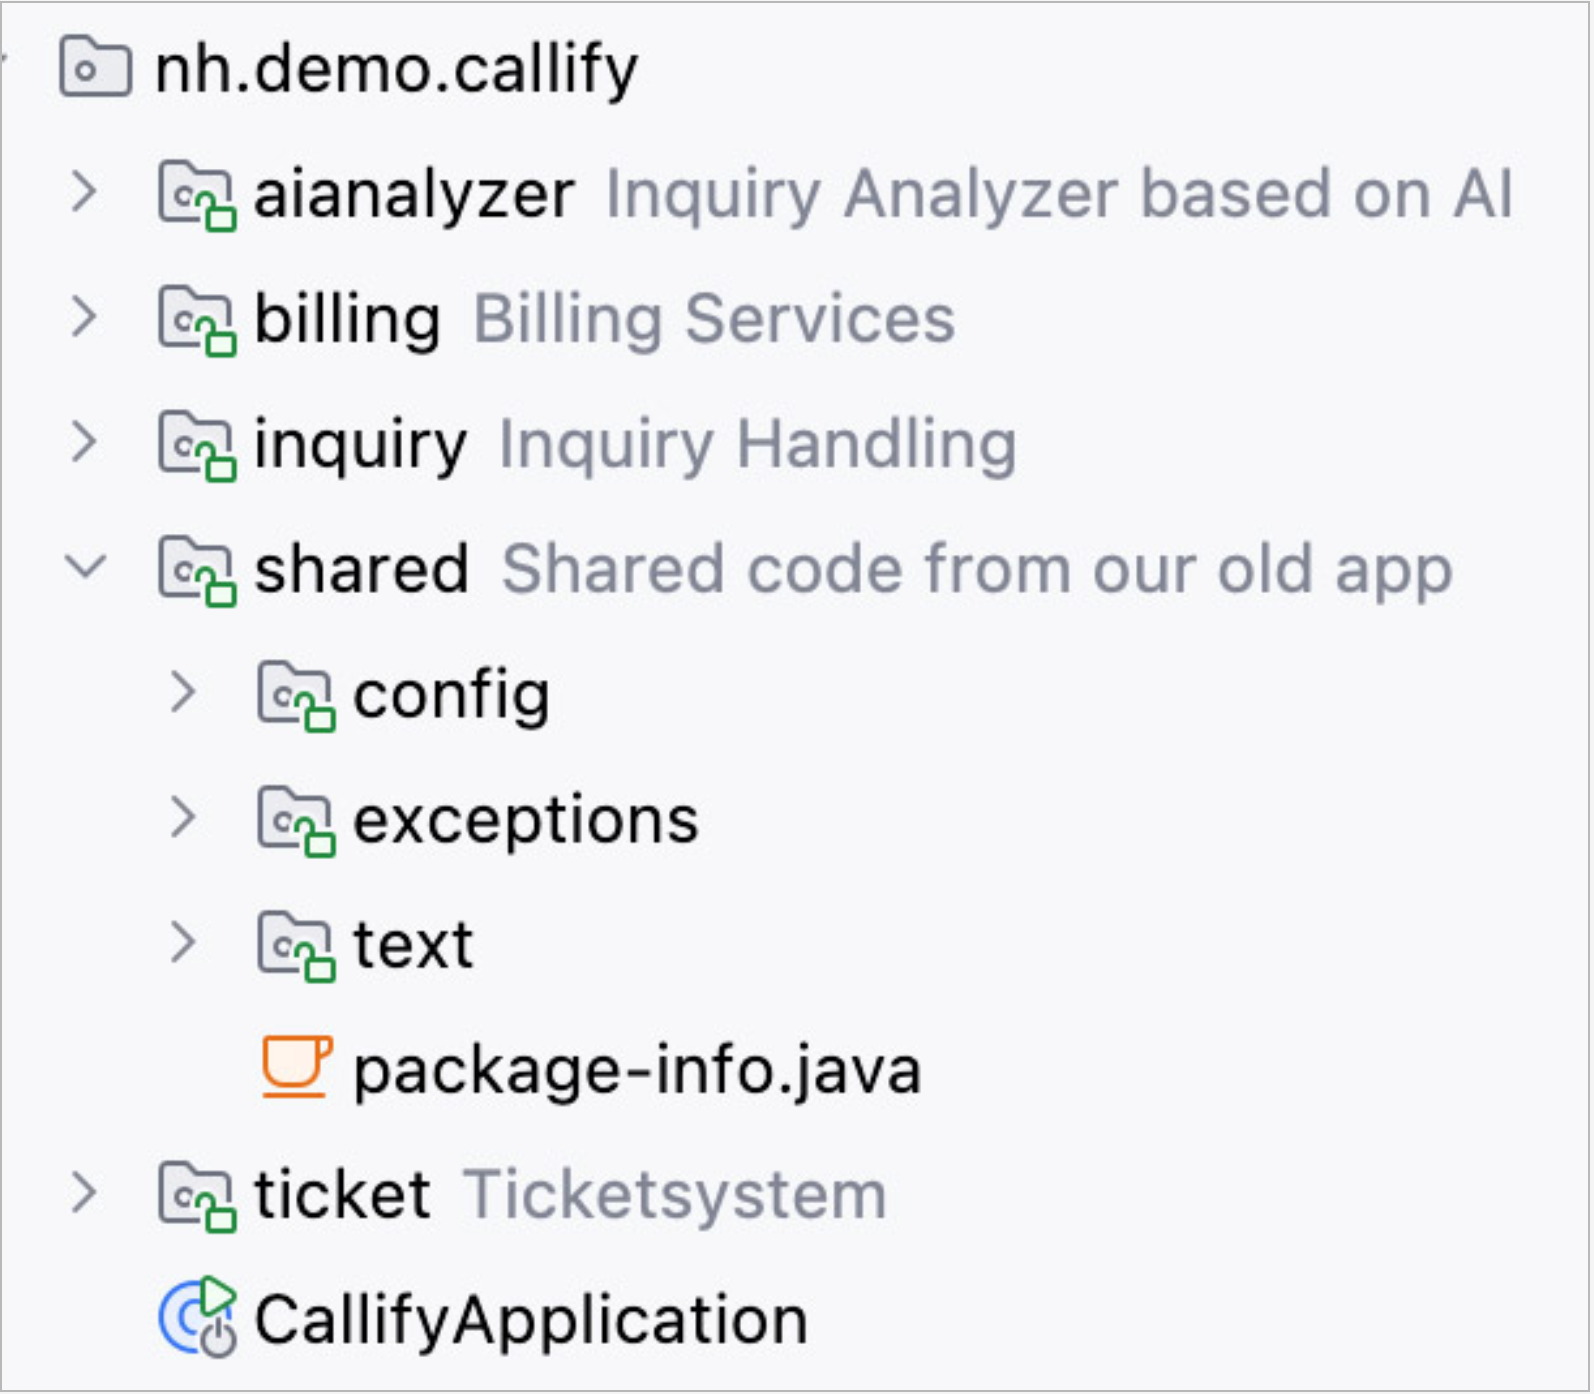Click the aianalyzer module package icon
The width and height of the screenshot is (1594, 1394).
pos(196,194)
